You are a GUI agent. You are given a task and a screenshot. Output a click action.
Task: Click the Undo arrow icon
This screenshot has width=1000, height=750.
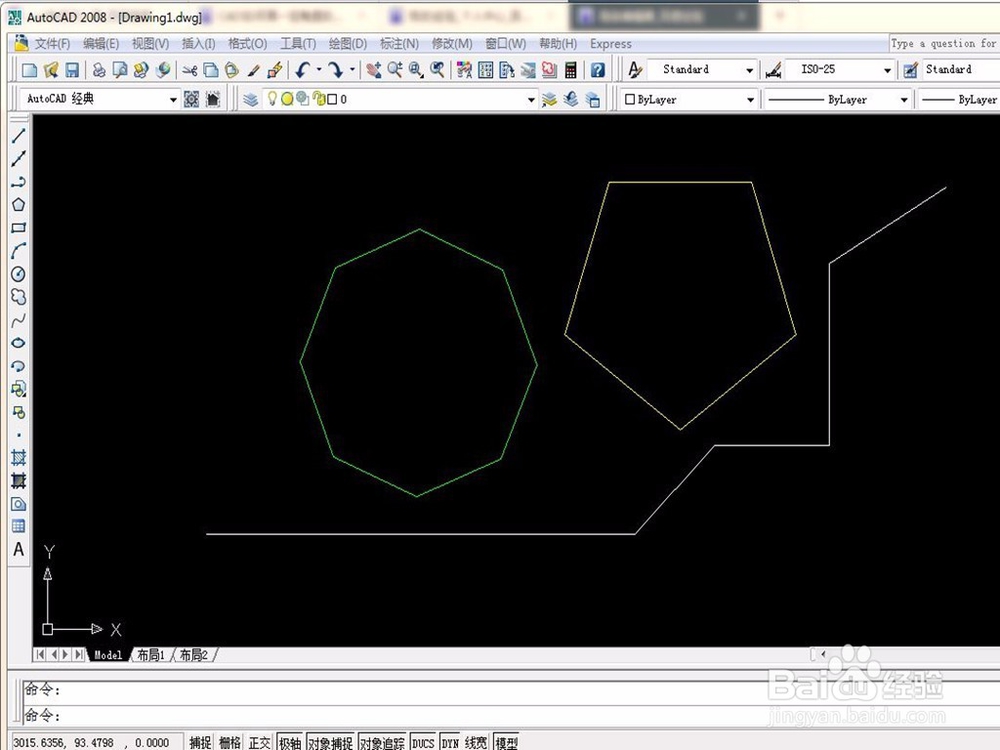click(x=303, y=70)
